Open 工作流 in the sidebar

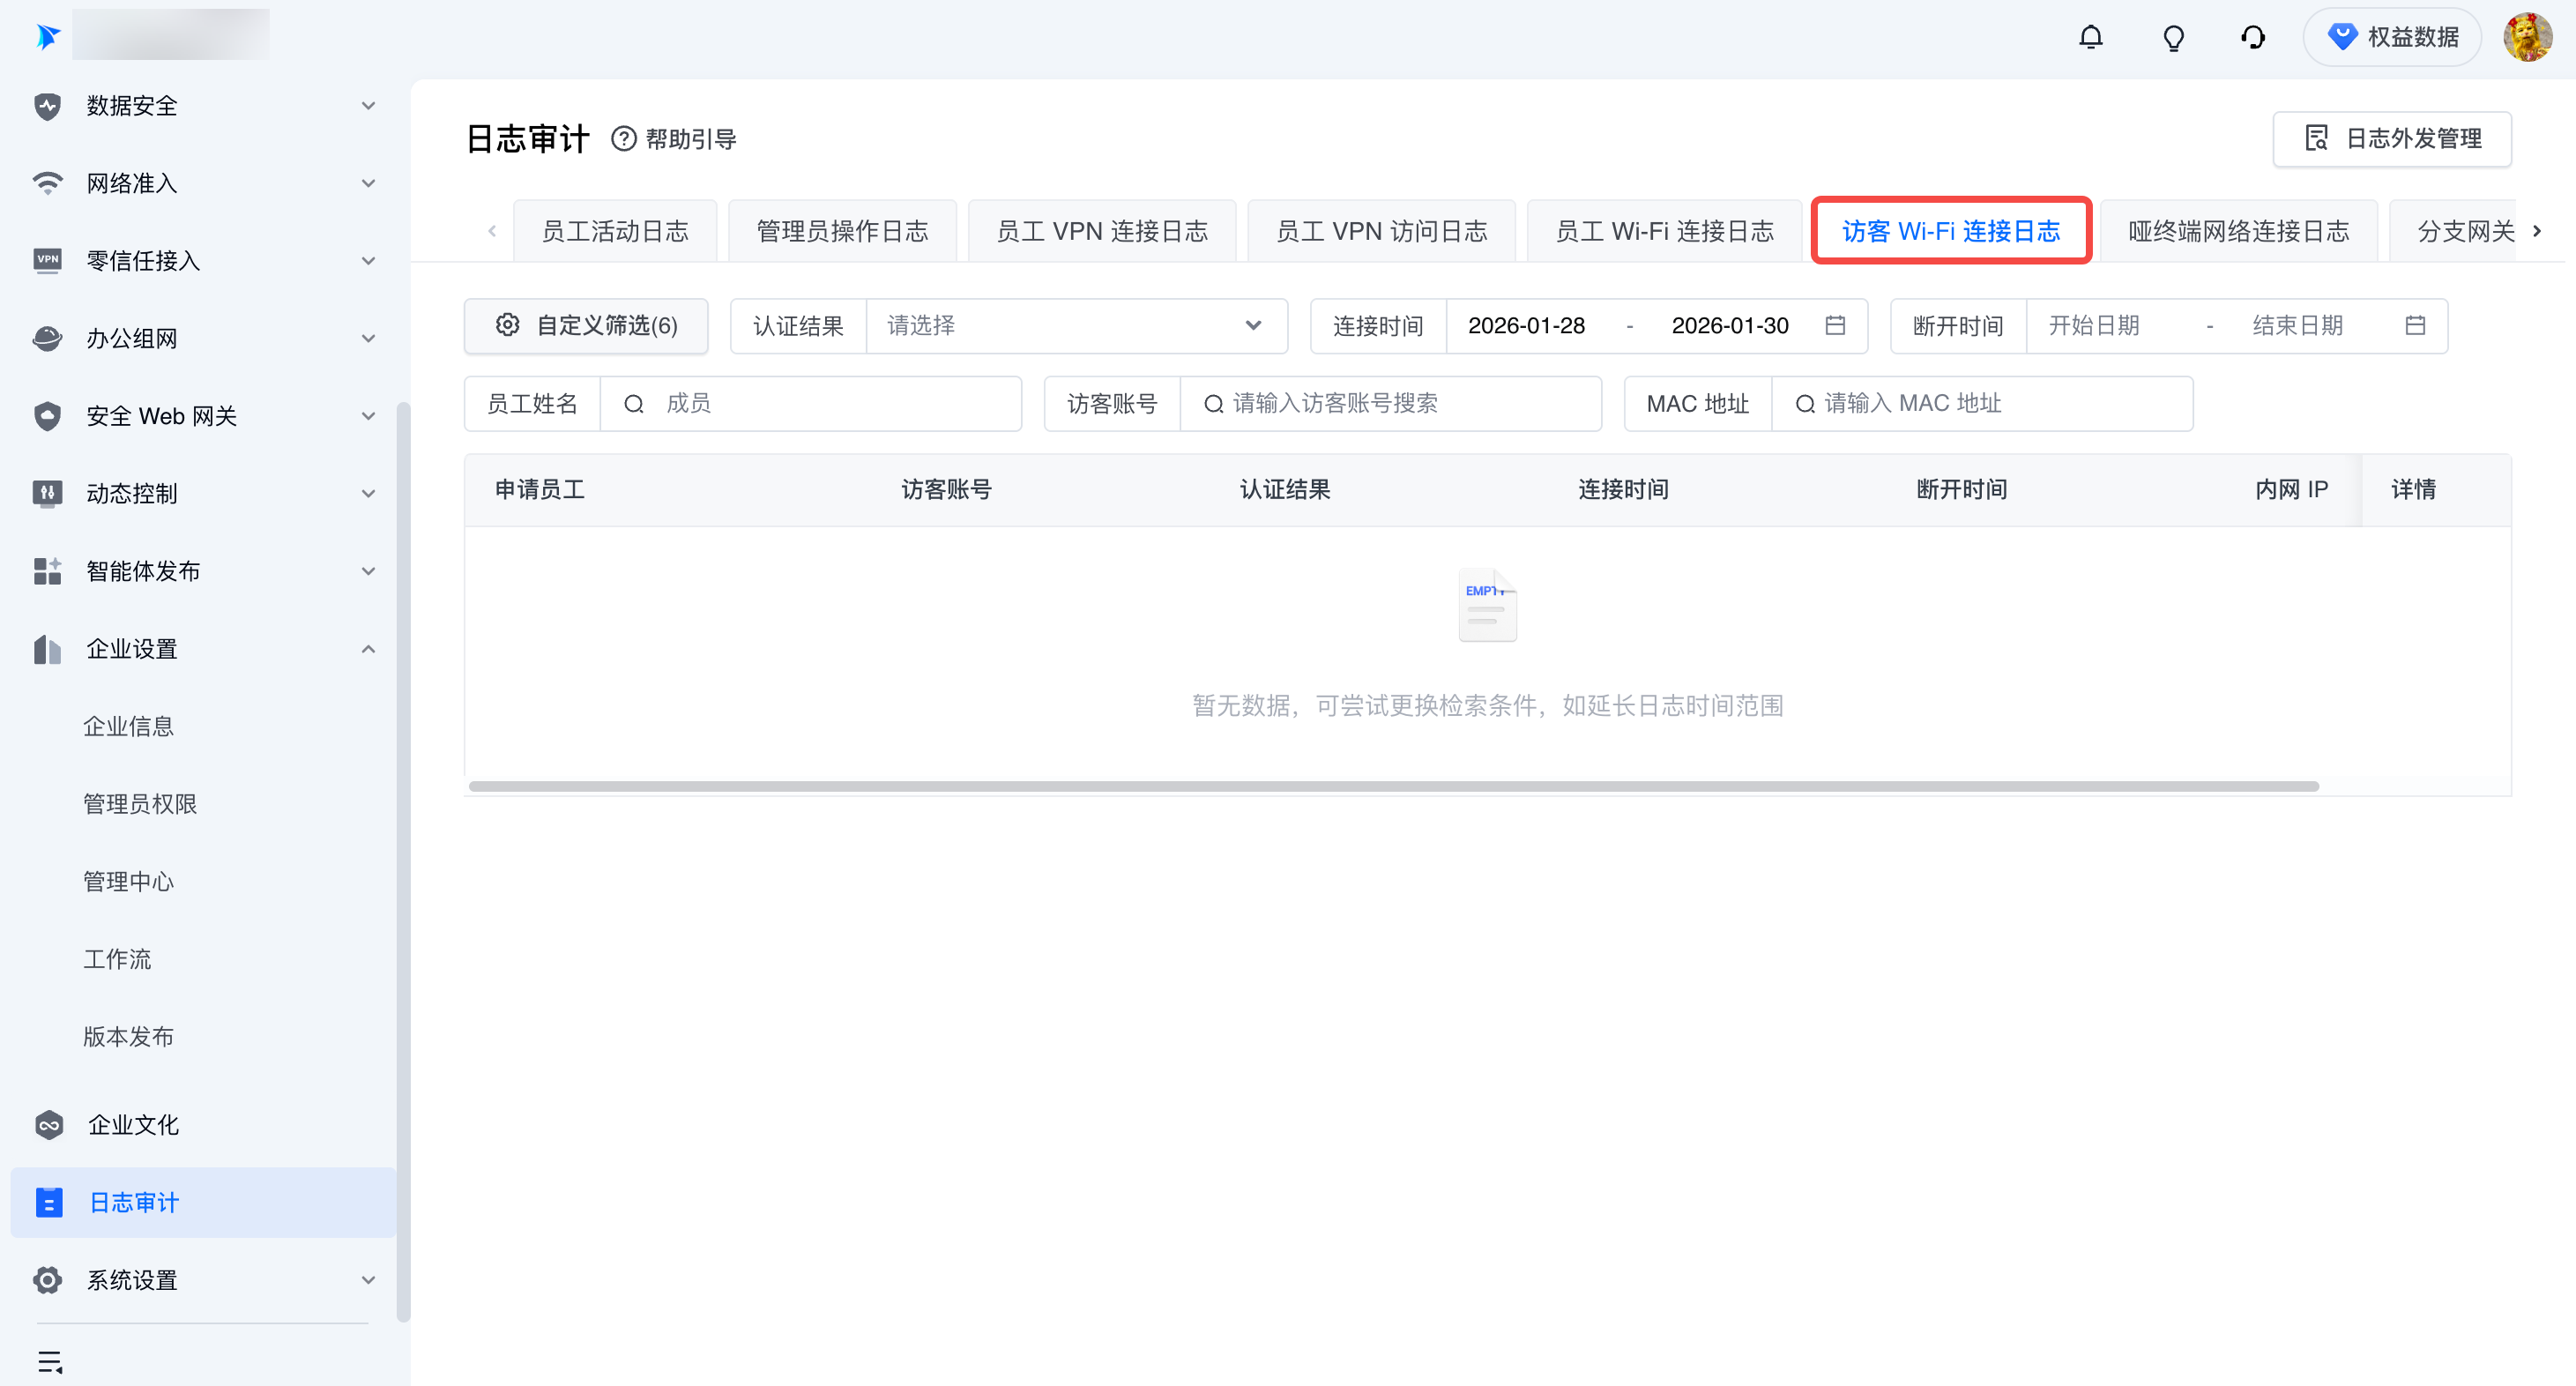117,958
